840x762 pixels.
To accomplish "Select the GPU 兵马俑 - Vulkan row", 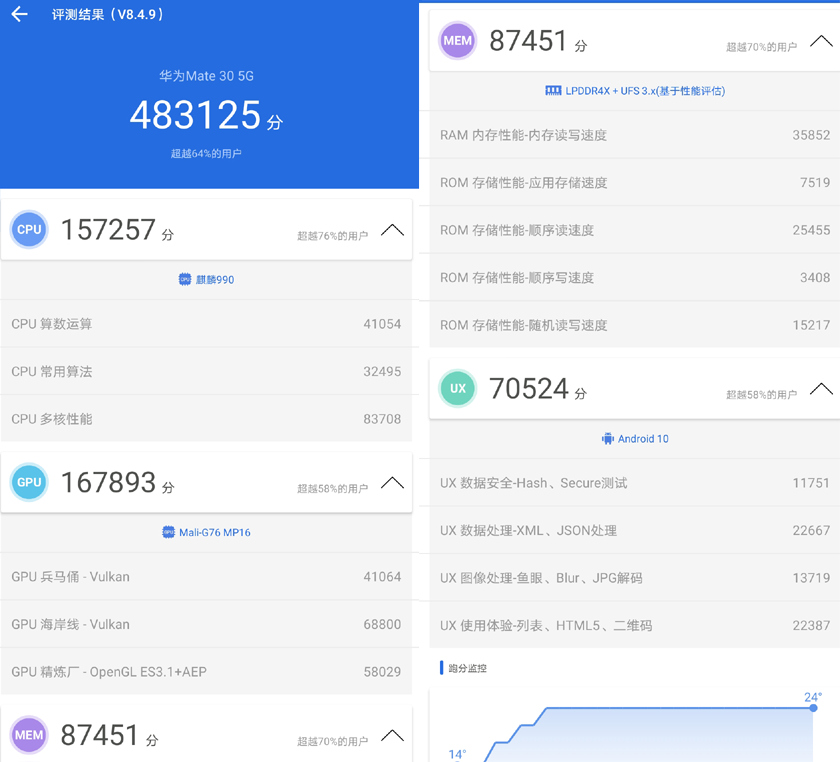I will [206, 577].
